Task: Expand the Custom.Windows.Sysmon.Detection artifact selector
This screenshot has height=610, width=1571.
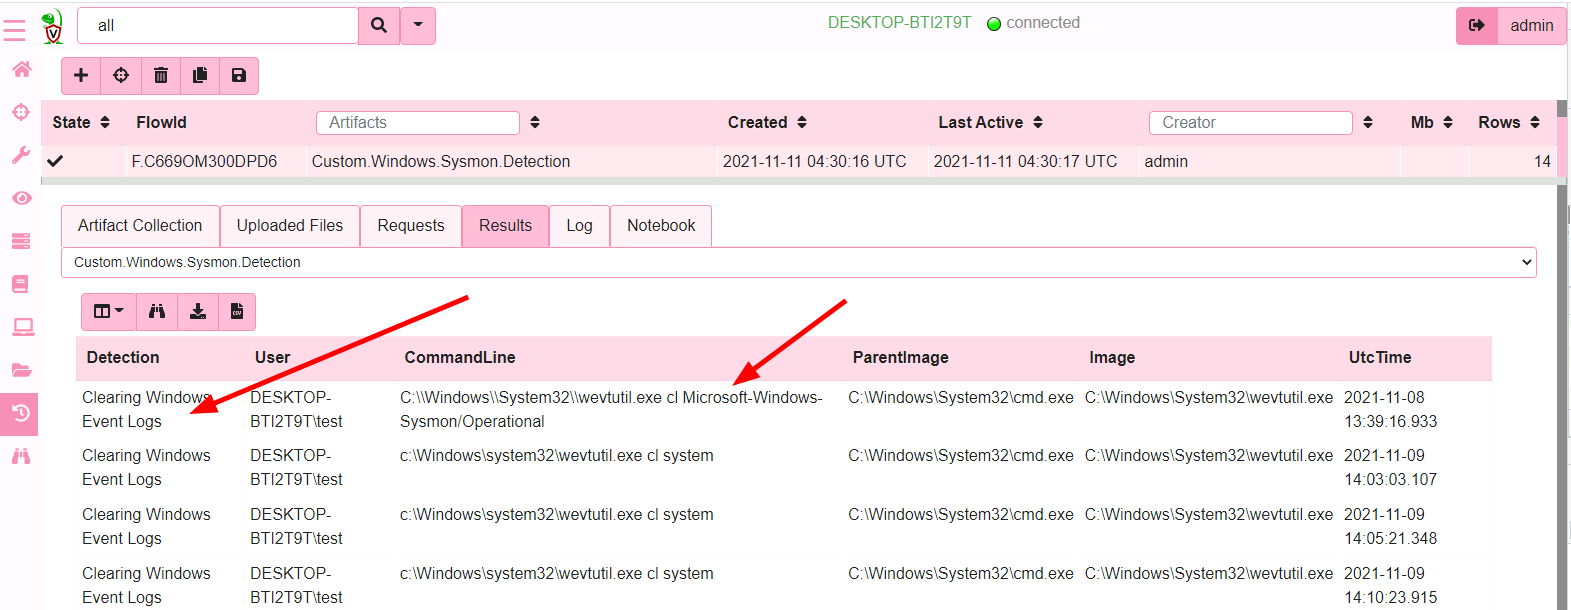Action: click(798, 262)
